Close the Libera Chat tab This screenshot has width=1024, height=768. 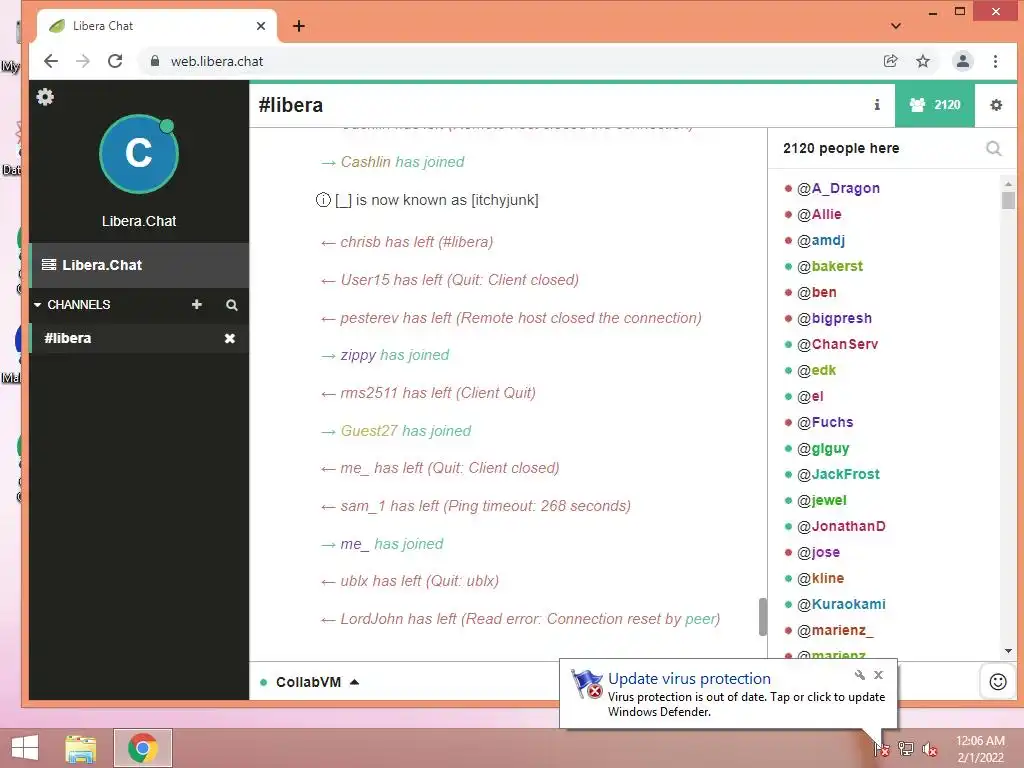pos(261,26)
